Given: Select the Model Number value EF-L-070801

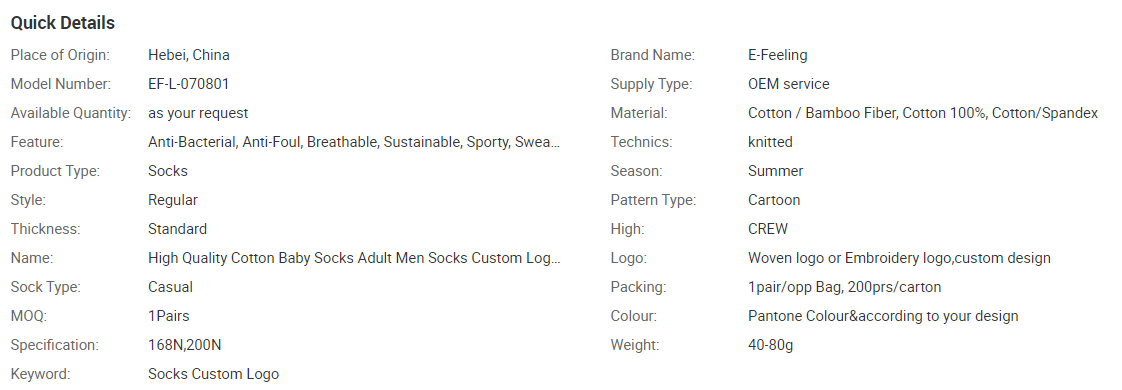Looking at the screenshot, I should (189, 84).
